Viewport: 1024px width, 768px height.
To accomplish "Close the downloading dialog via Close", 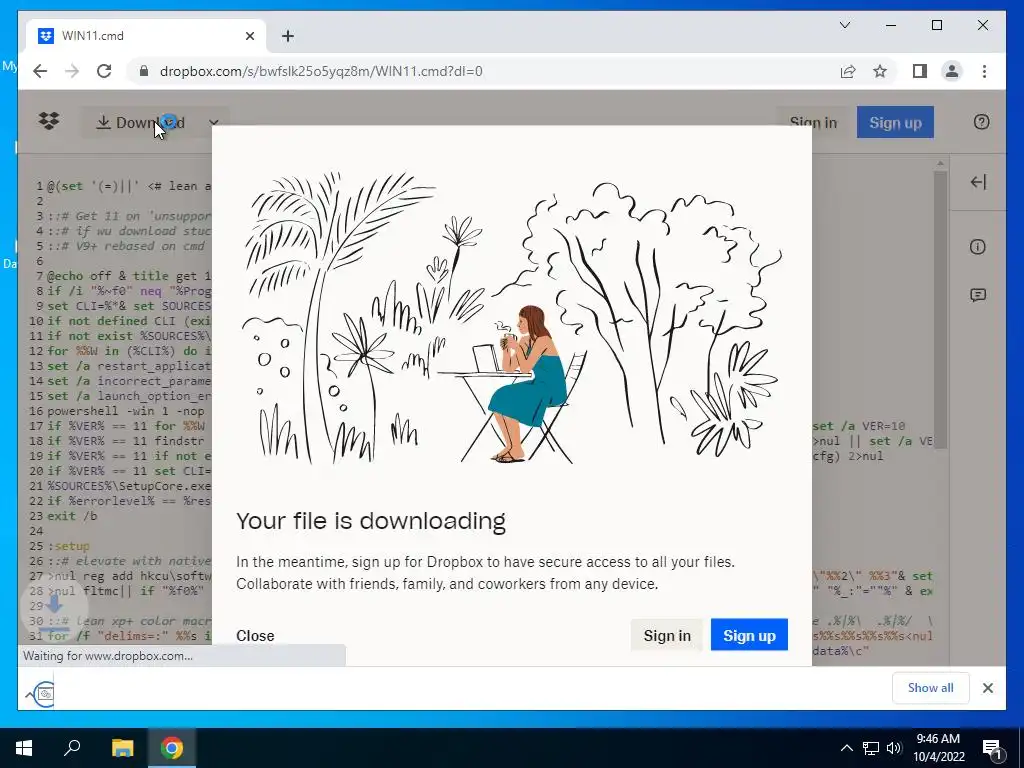I will 255,635.
